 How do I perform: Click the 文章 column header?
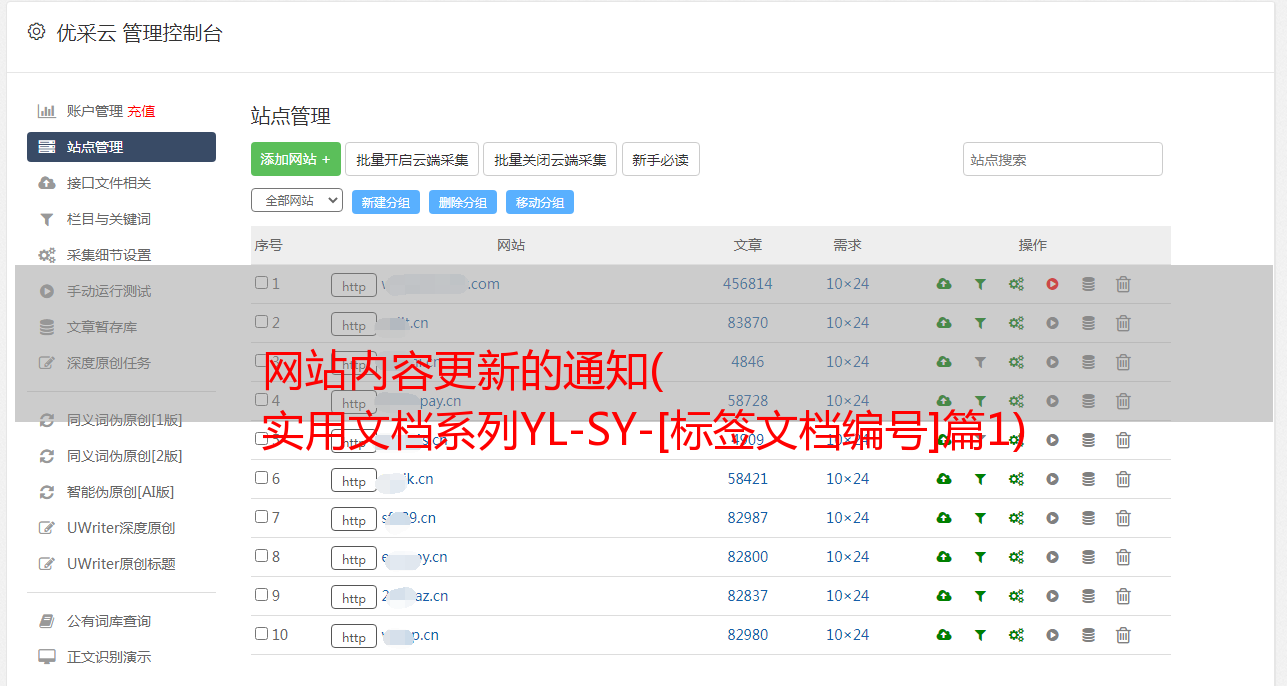pos(748,245)
